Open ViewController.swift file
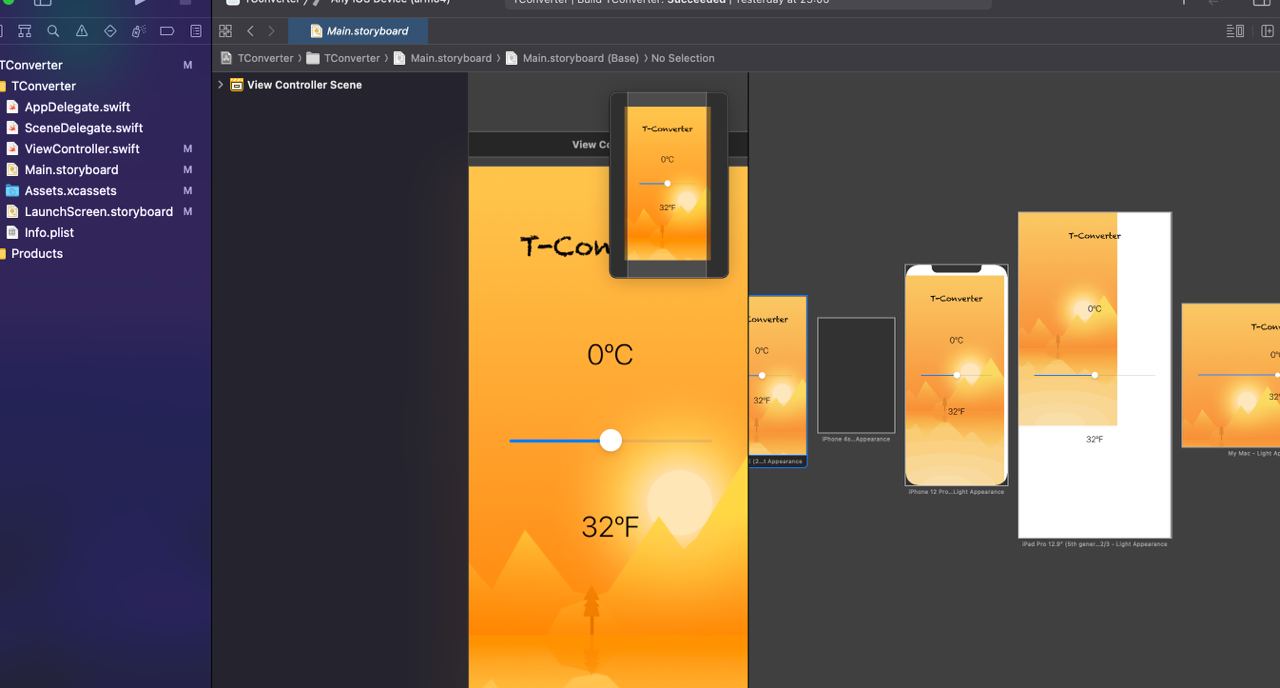Image resolution: width=1280 pixels, height=688 pixels. [82, 149]
